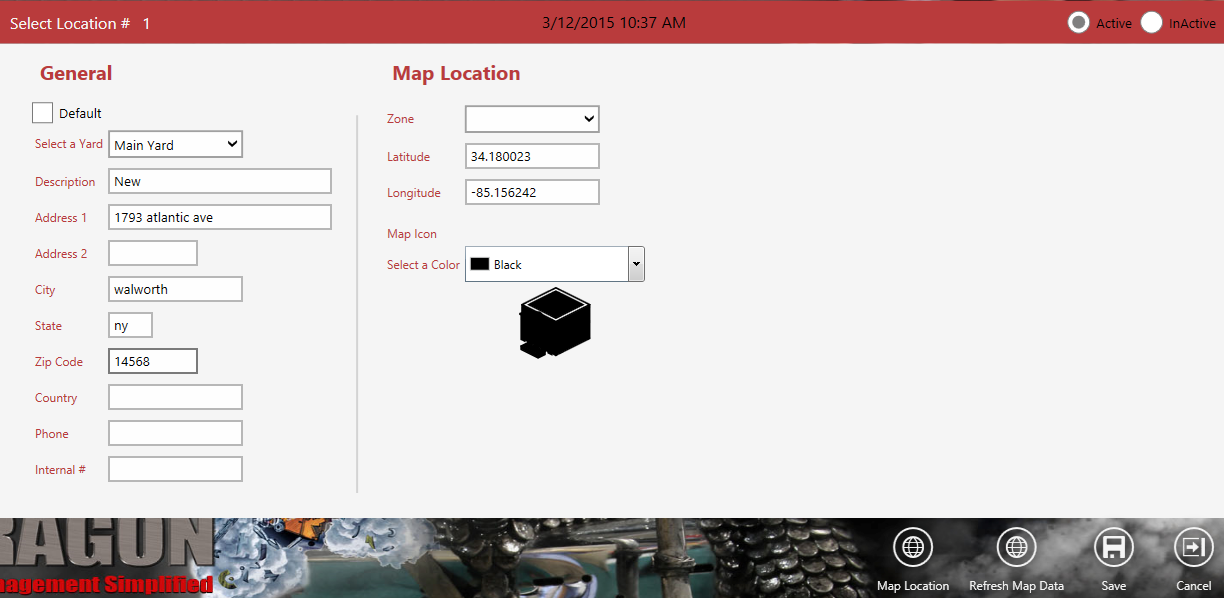This screenshot has height=598, width=1224.
Task: Click the black color swatch in color selector
Action: click(480, 265)
